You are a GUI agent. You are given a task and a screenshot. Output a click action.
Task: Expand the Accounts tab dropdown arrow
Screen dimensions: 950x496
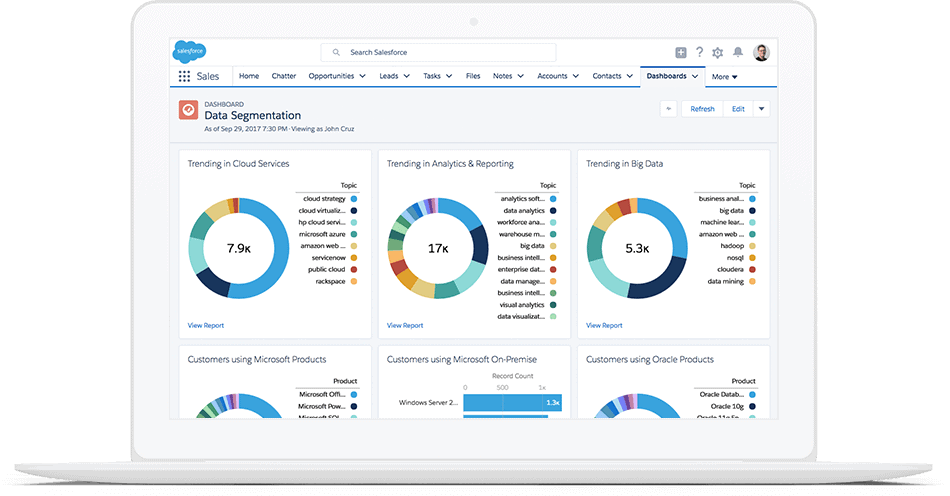pyautogui.click(x=576, y=76)
